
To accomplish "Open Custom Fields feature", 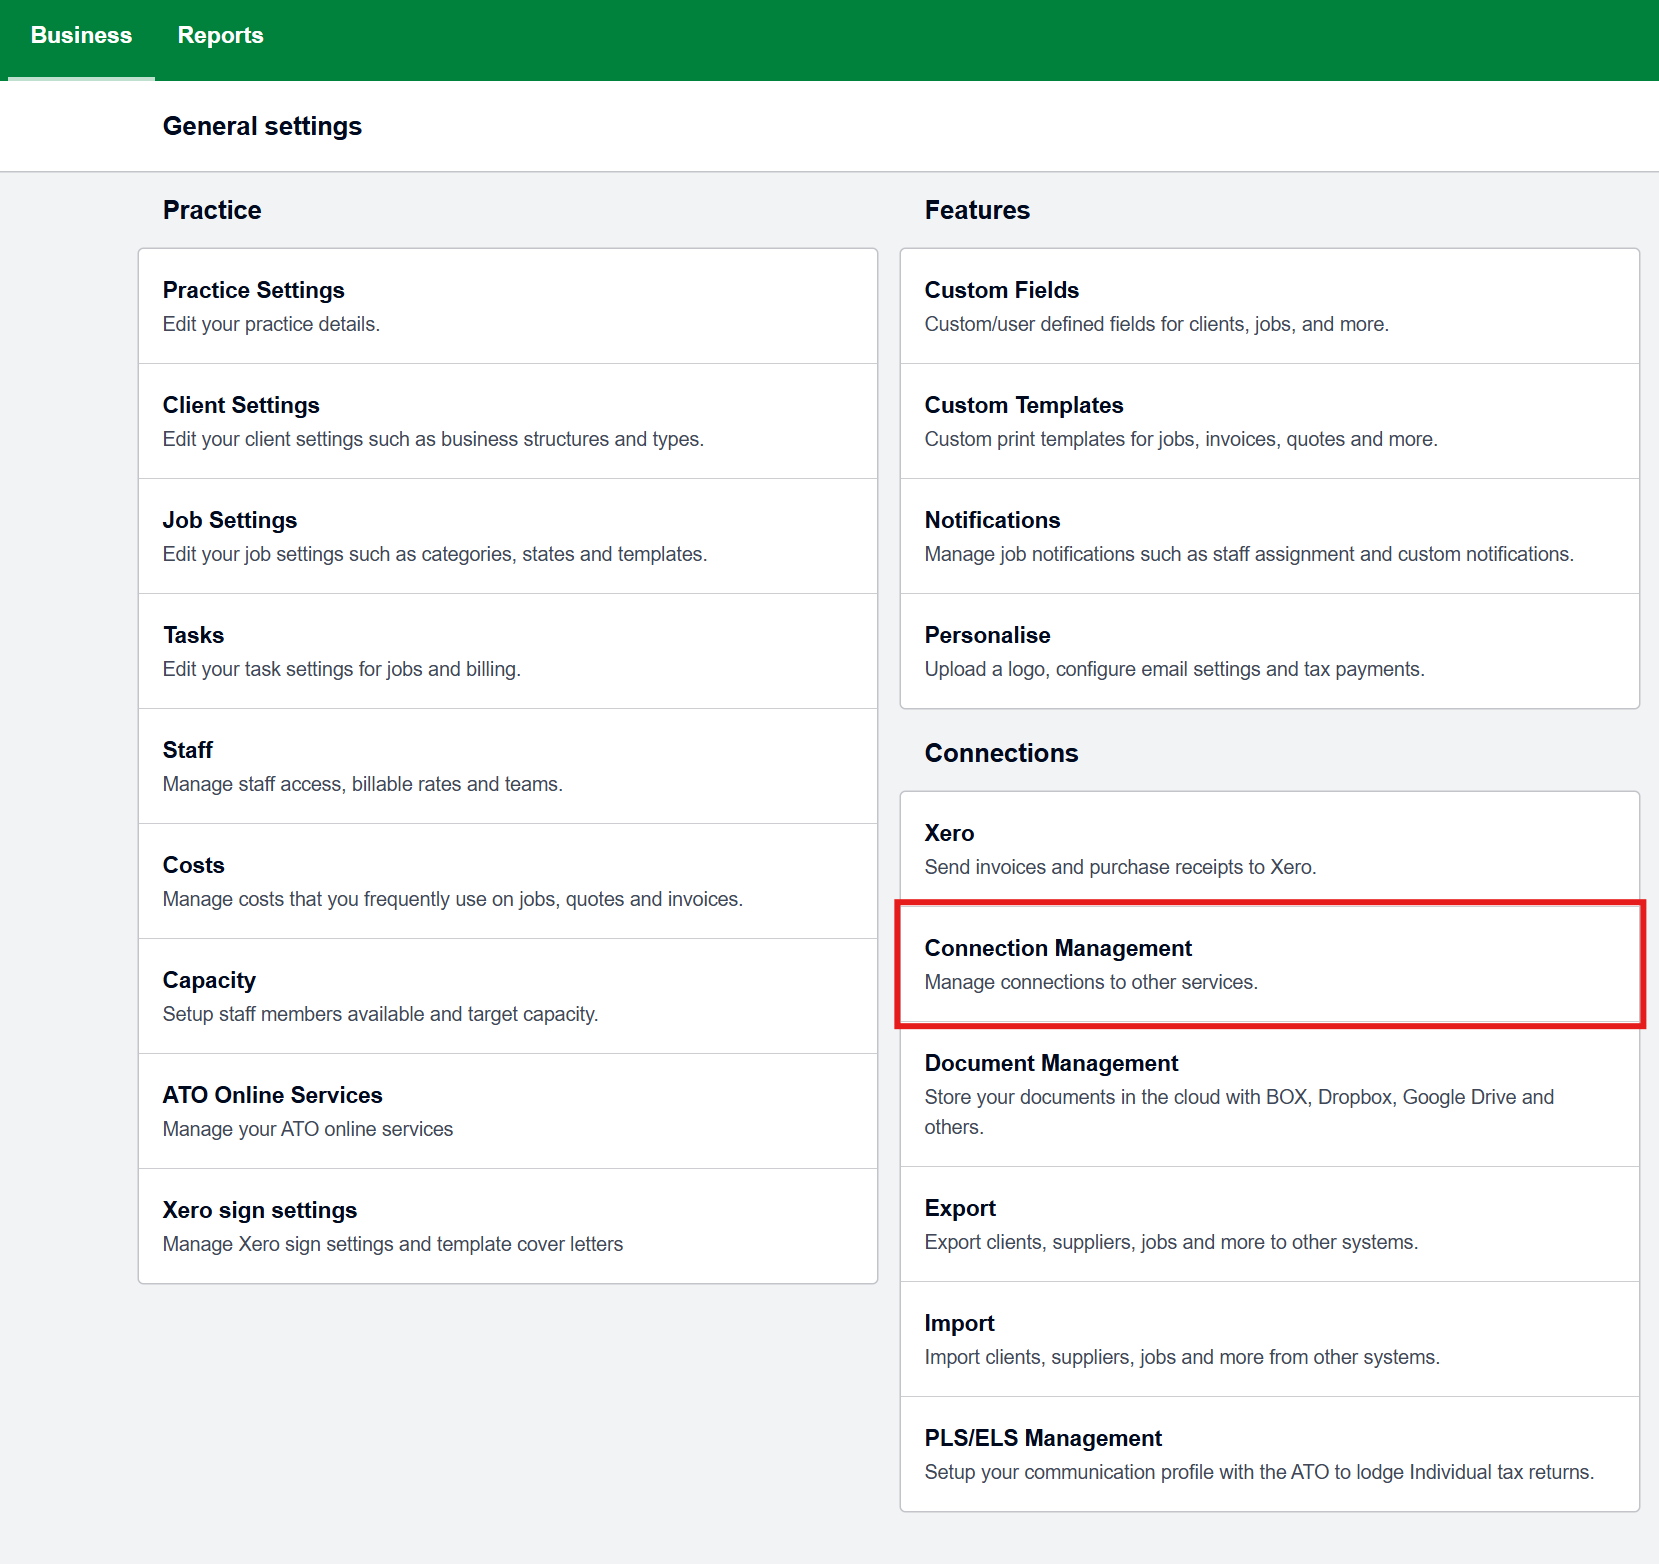I will click(x=1001, y=290).
